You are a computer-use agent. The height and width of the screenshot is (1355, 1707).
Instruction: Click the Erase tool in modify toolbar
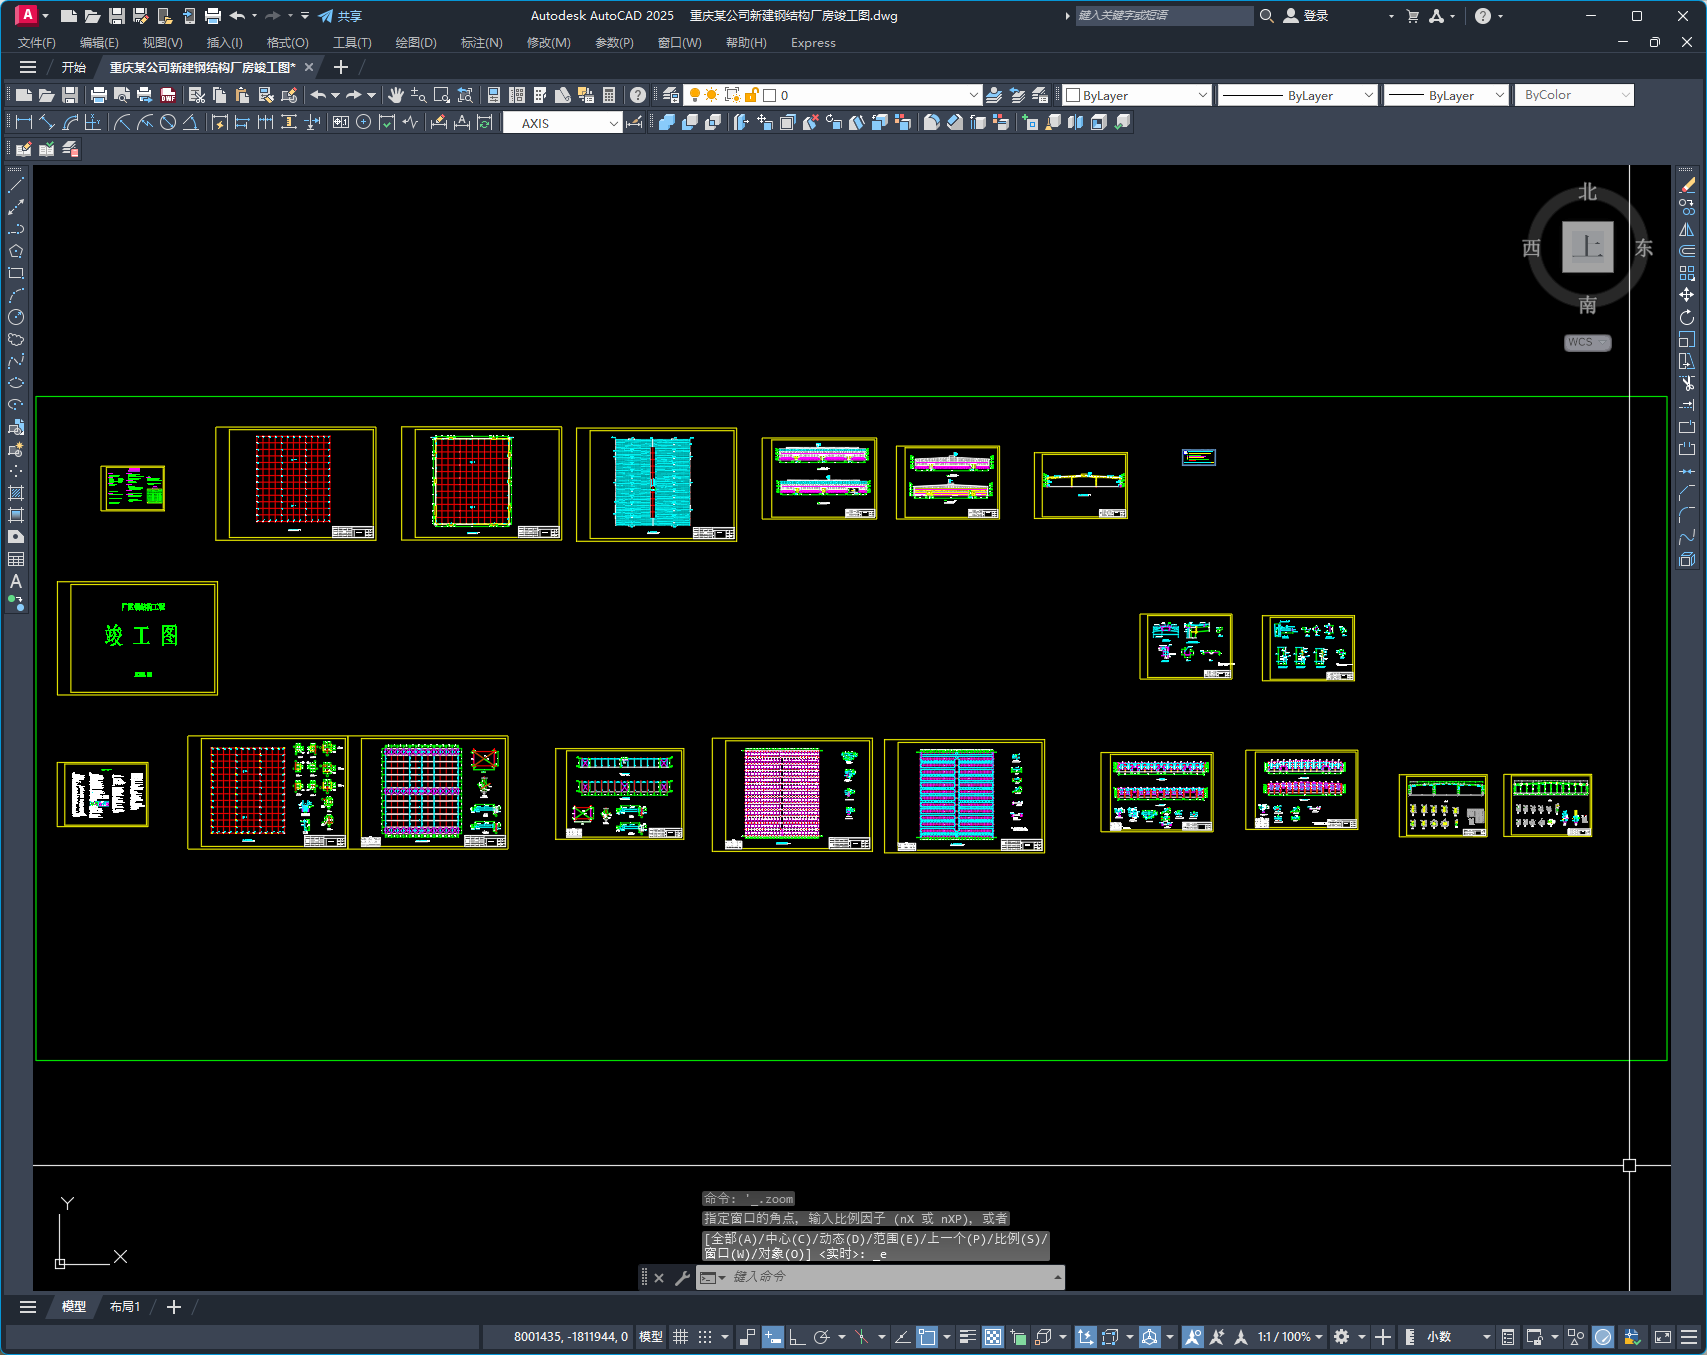pyautogui.click(x=1687, y=185)
